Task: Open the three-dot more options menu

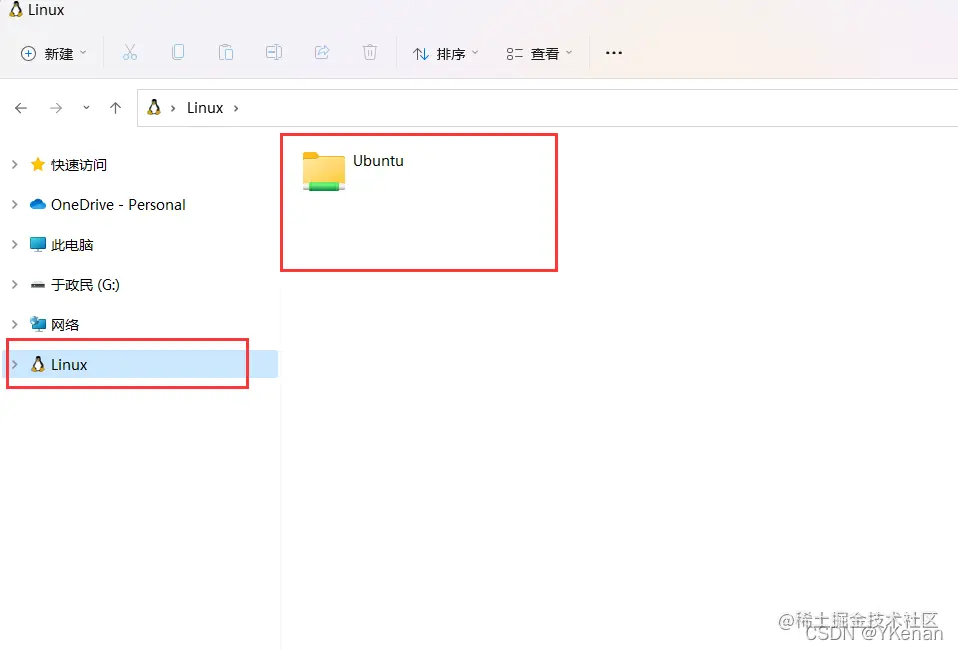Action: coord(613,53)
